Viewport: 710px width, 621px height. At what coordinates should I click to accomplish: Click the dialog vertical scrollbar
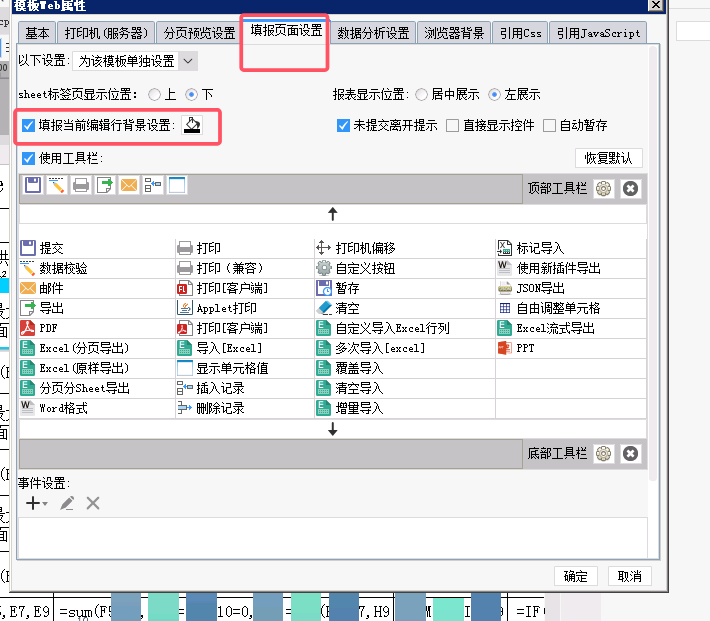[653, 263]
